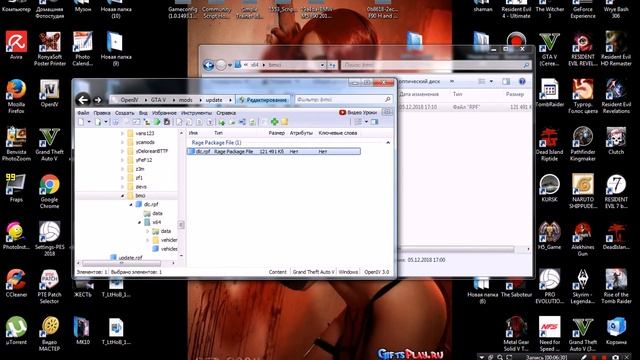This screenshot has height=360, width=640.
Task: Open uTorrent desktop shortcut
Action: click(16, 331)
